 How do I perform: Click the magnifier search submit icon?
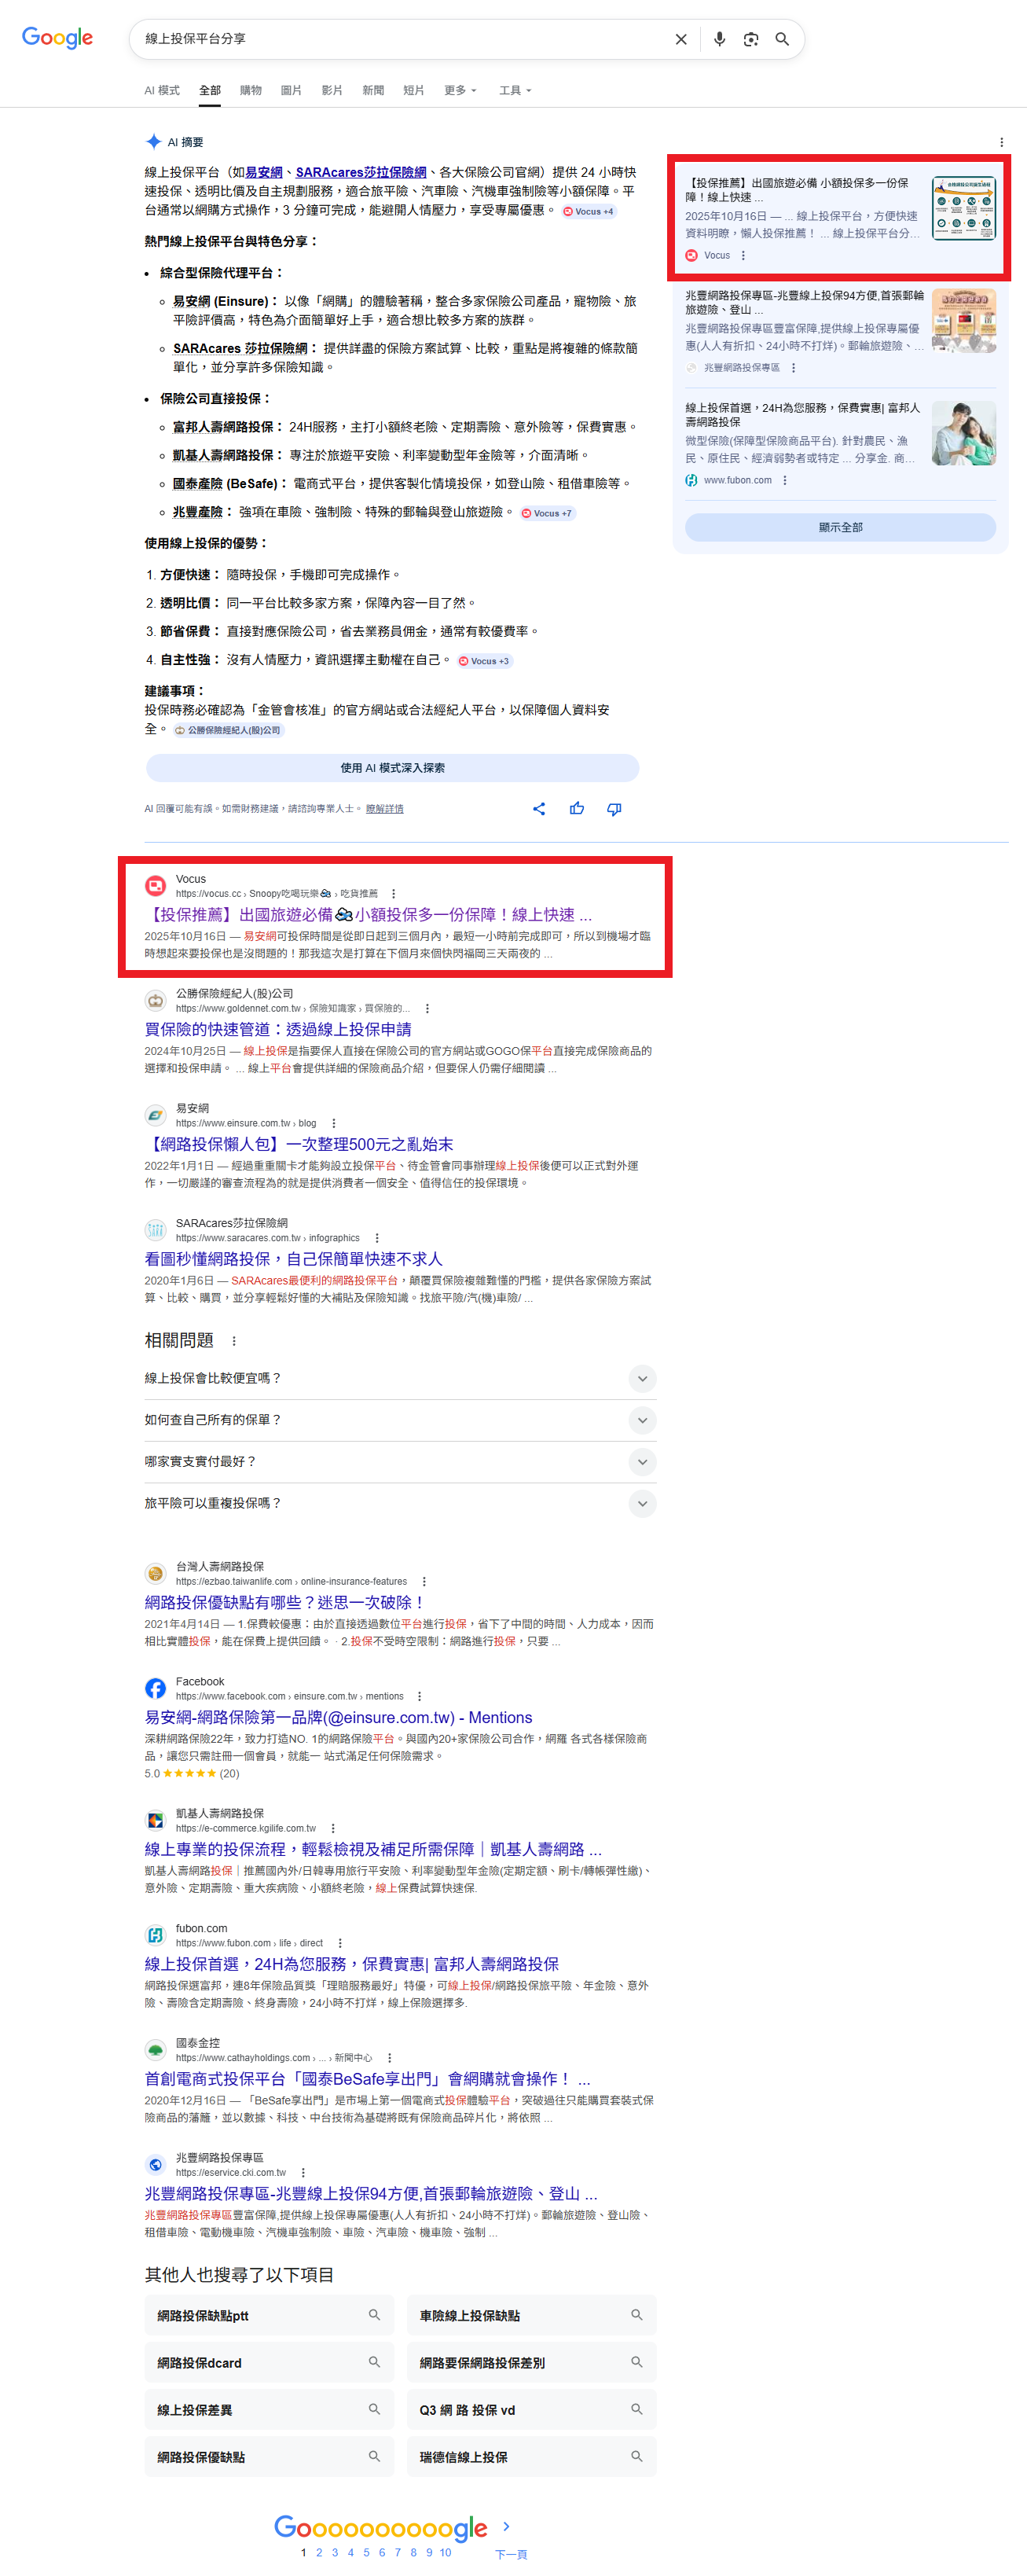(782, 39)
